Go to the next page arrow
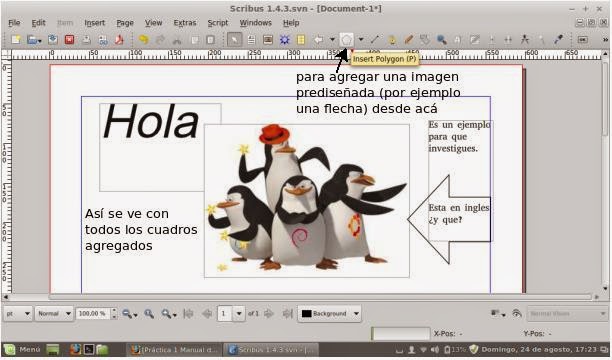 269,314
